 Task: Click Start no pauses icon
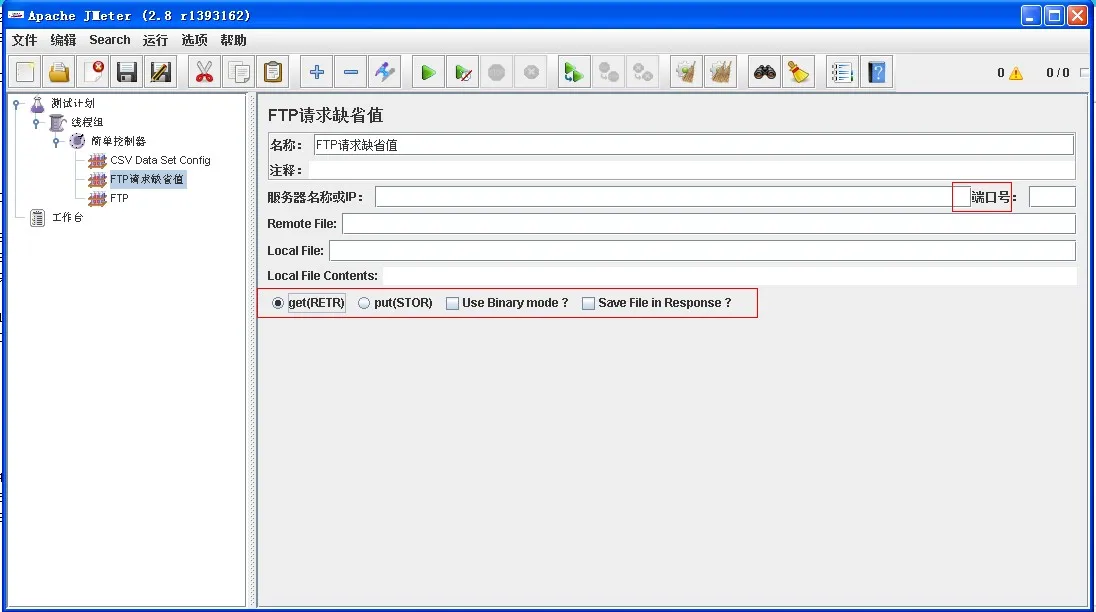pos(463,72)
